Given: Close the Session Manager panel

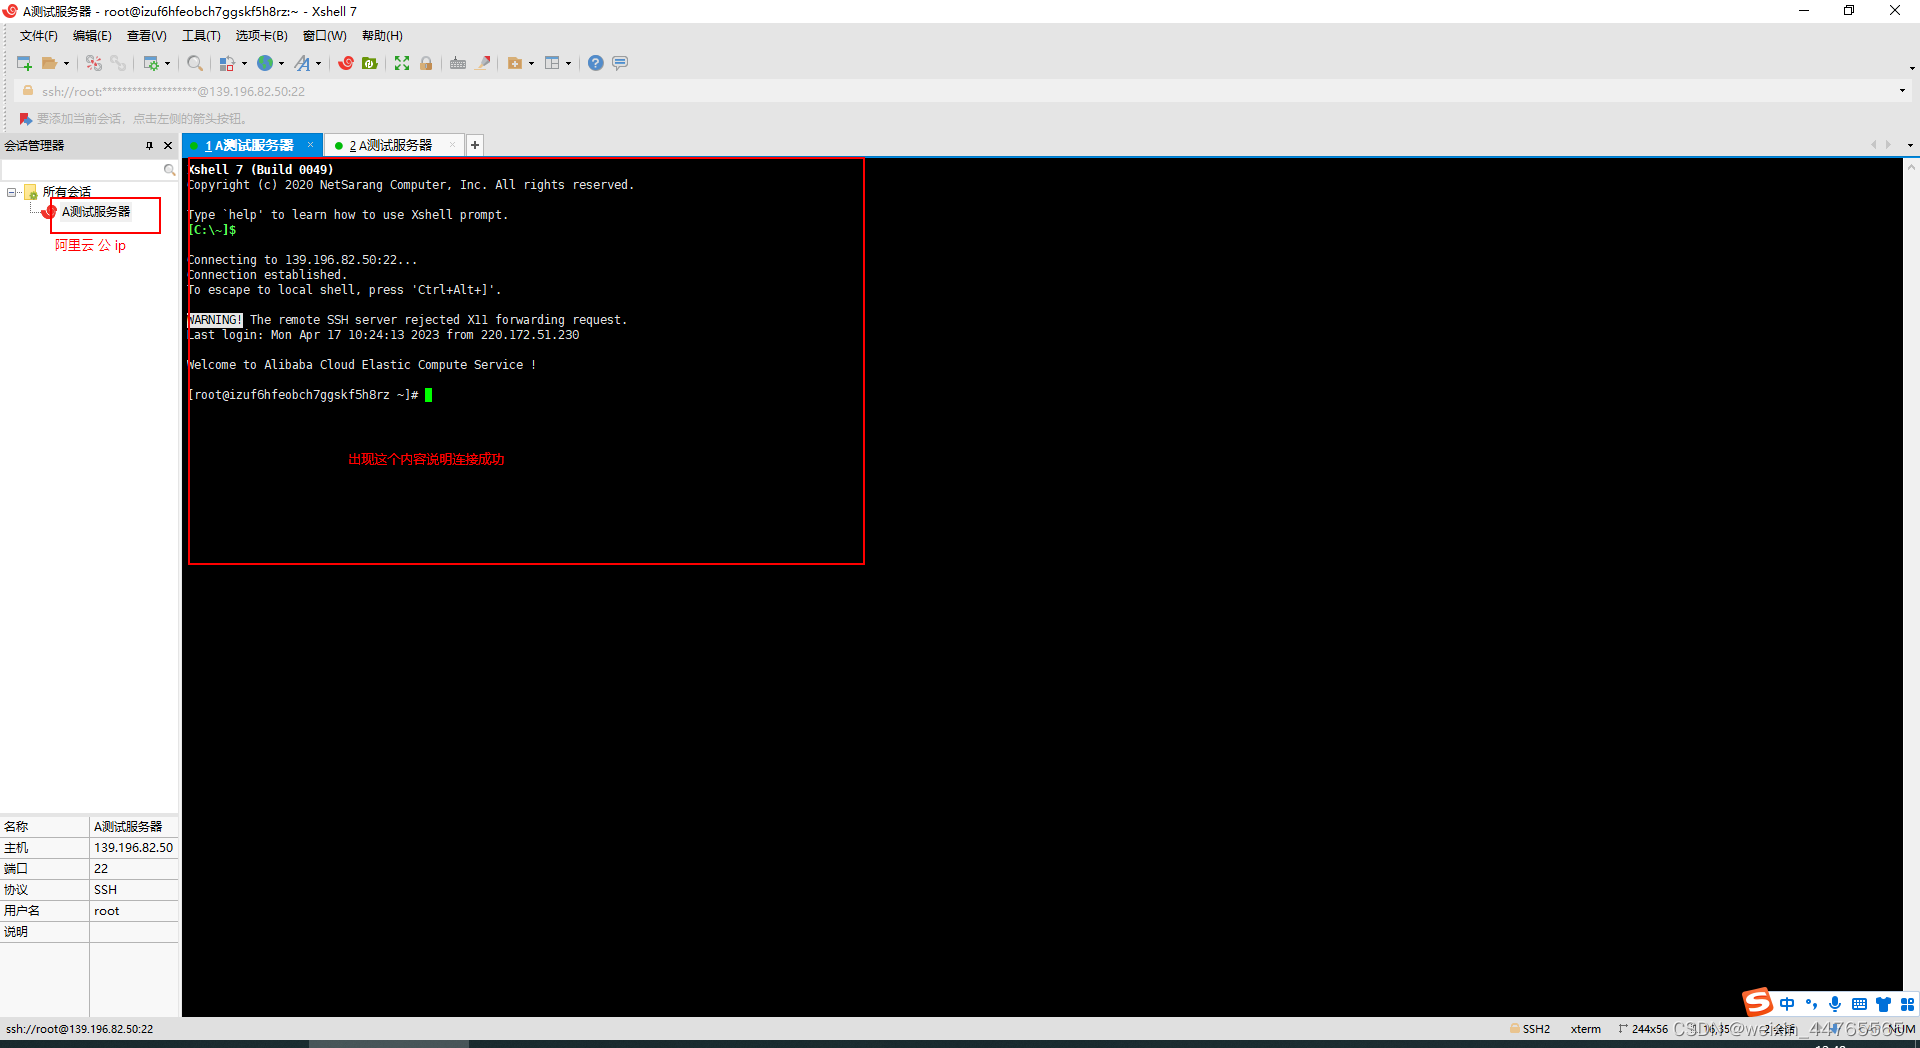Looking at the screenshot, I should 168,146.
